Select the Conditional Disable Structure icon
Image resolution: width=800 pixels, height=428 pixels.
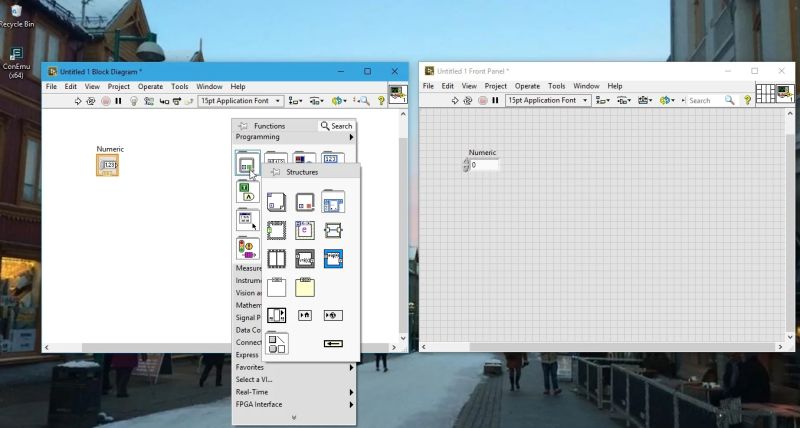(305, 287)
